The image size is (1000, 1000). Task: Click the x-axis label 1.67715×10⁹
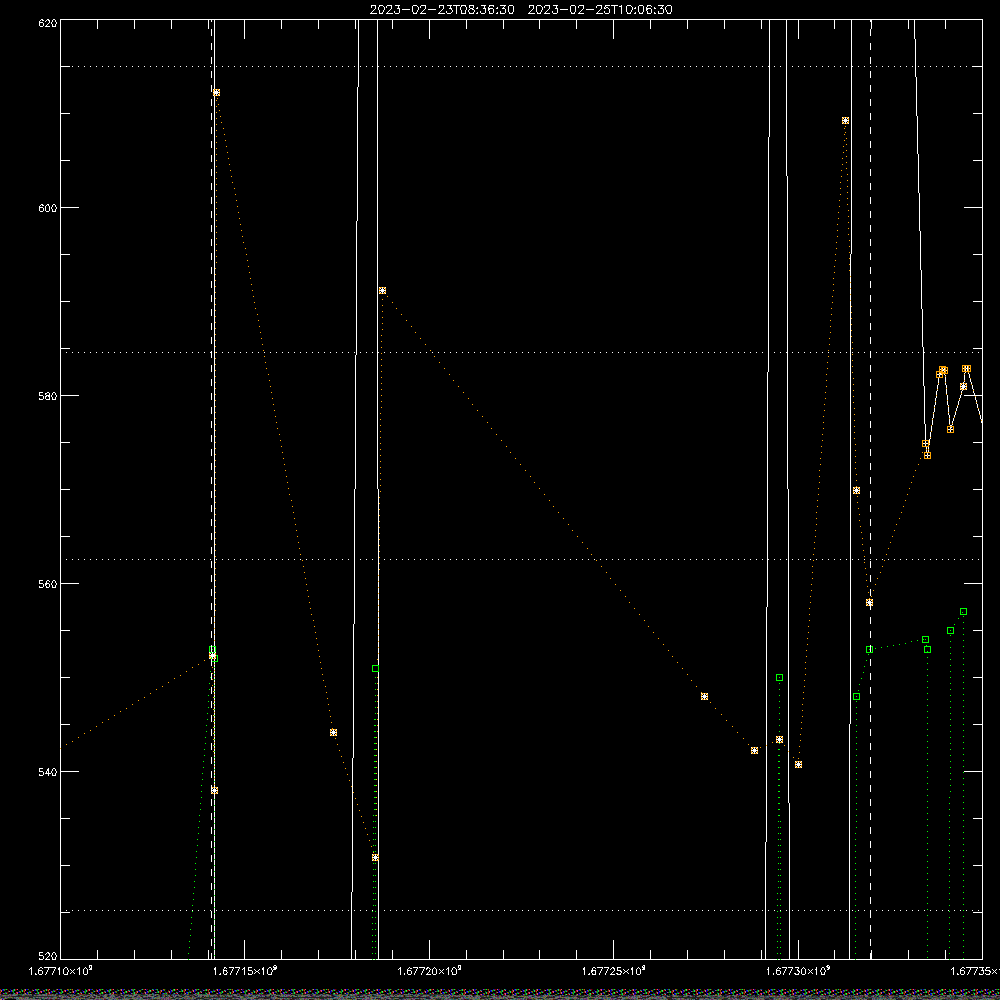click(x=245, y=971)
